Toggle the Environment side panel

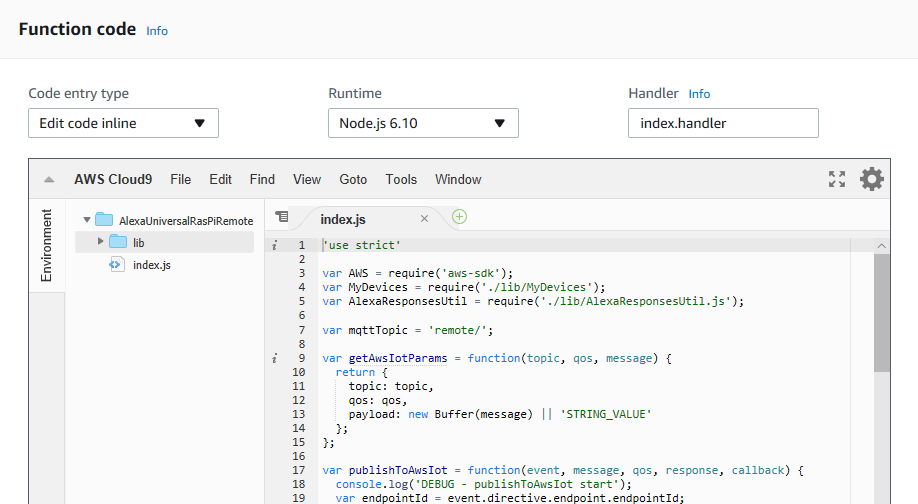point(46,245)
